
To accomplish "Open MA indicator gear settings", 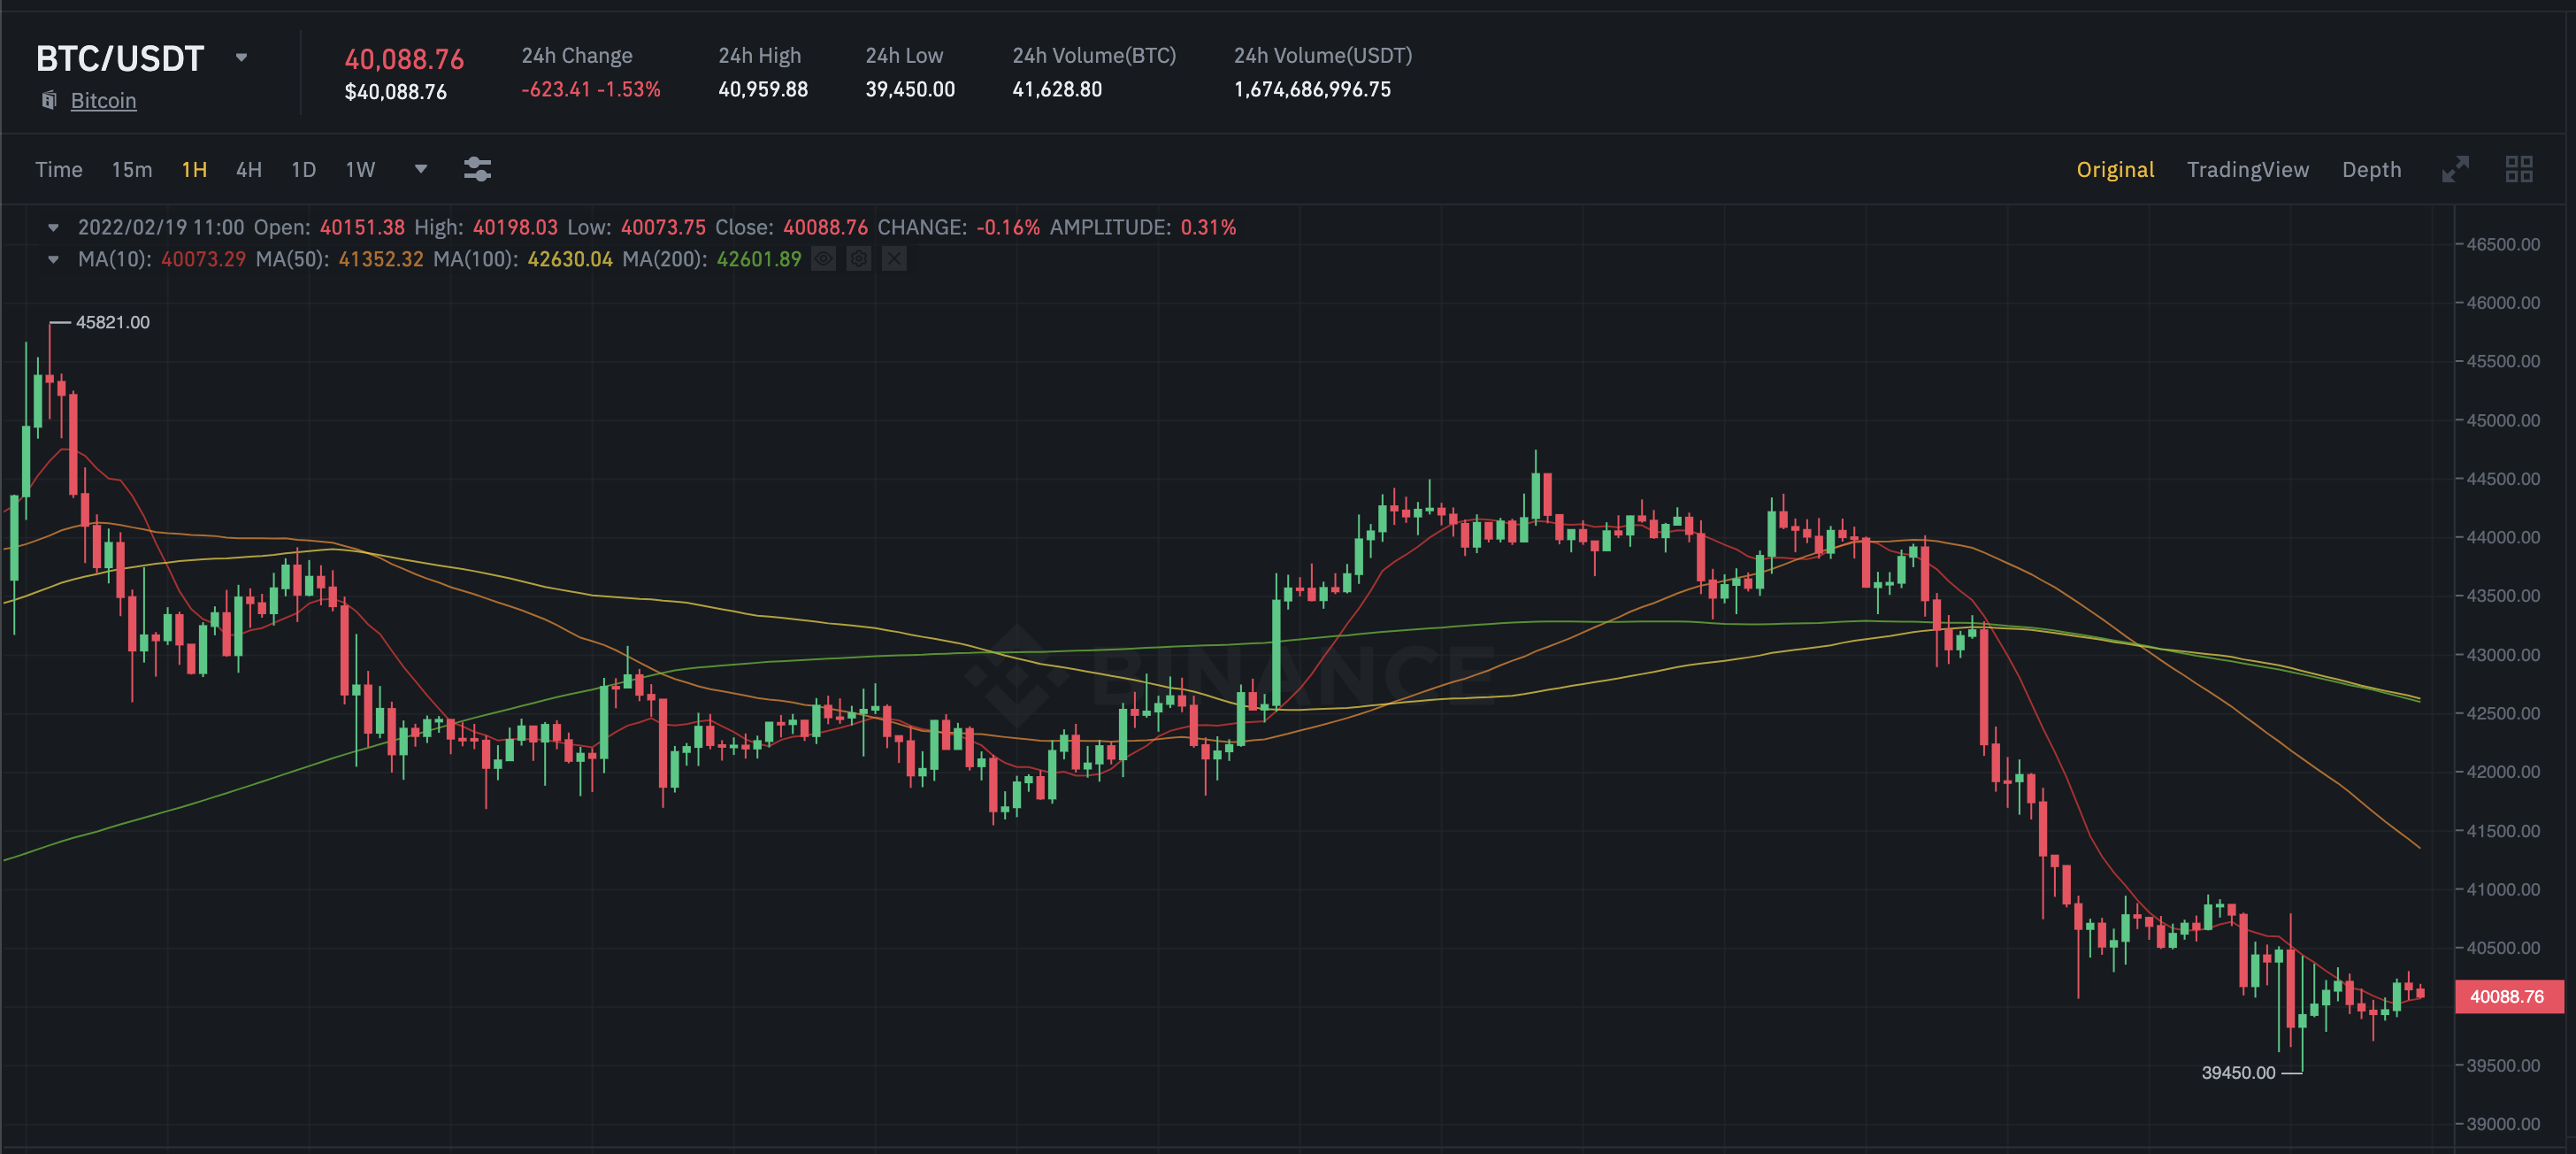I will pyautogui.click(x=858, y=259).
